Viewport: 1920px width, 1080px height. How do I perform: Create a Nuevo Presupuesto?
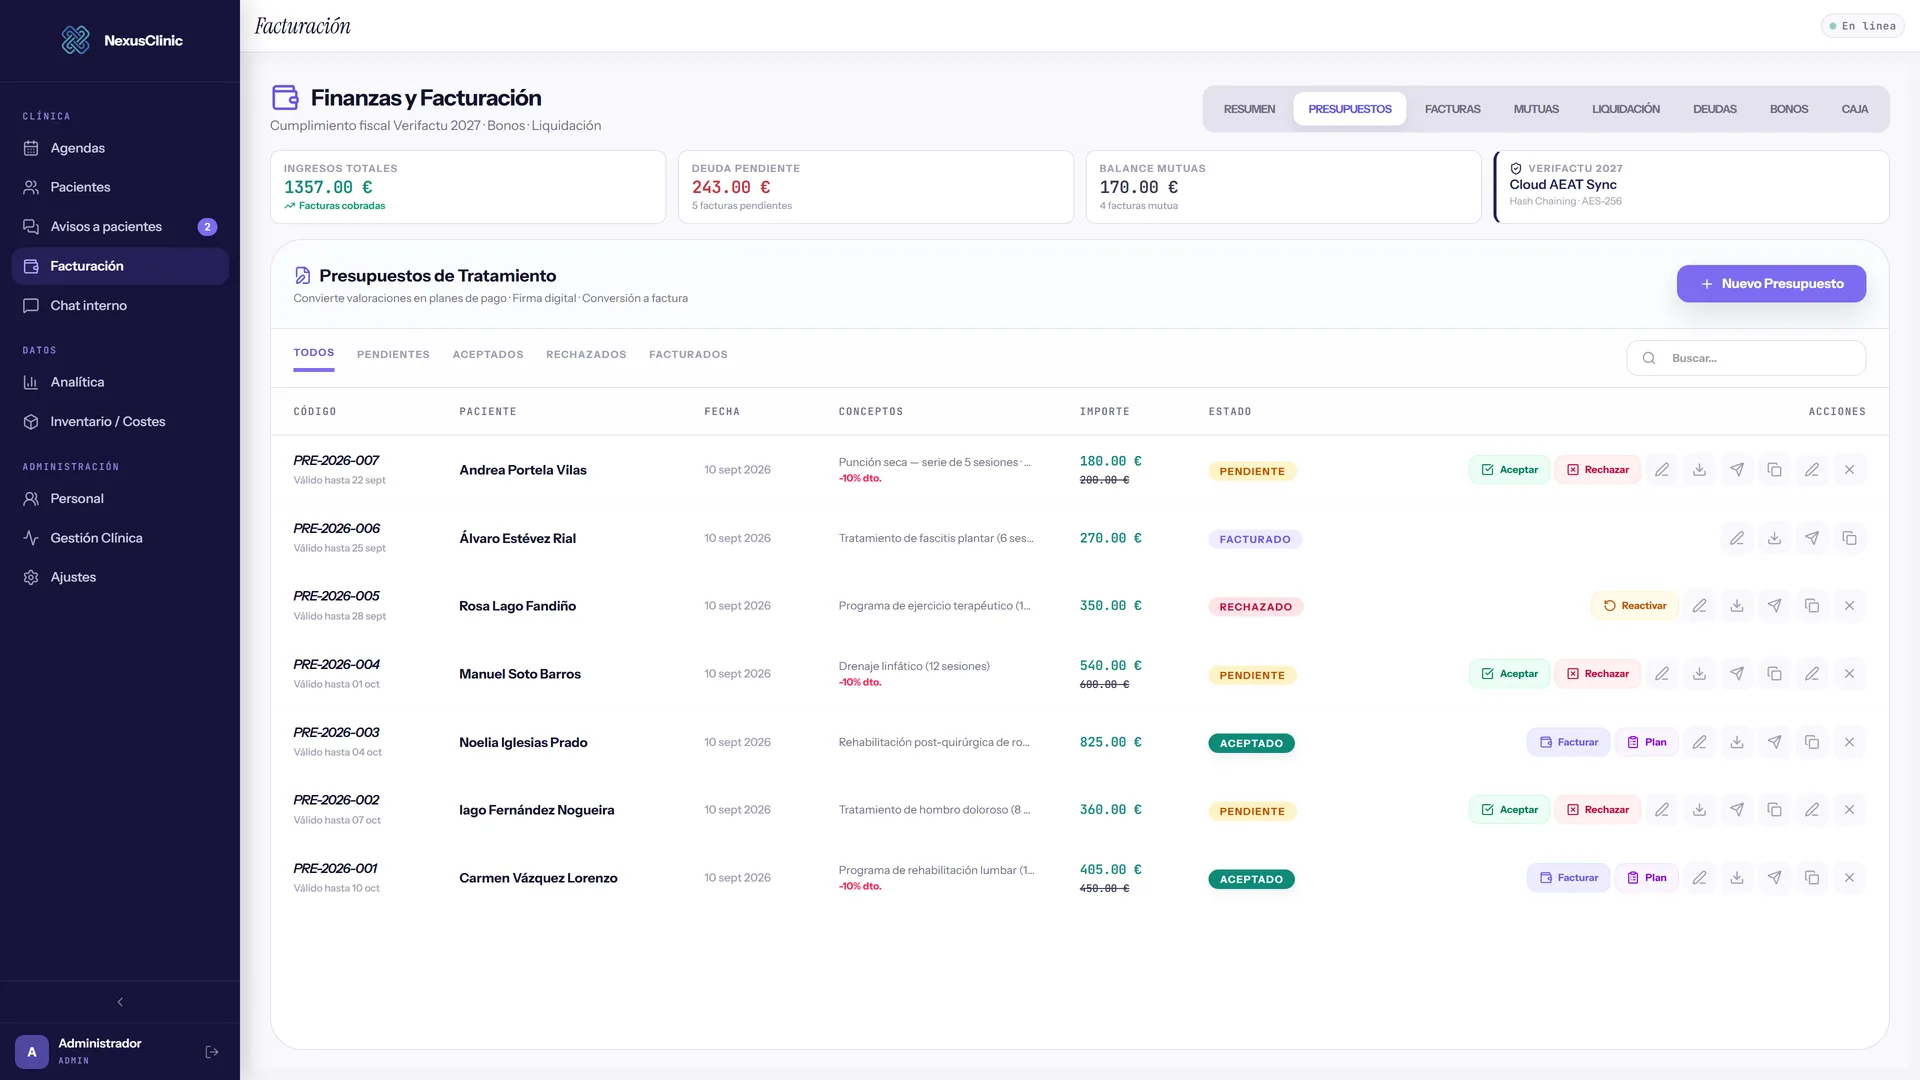click(x=1771, y=284)
